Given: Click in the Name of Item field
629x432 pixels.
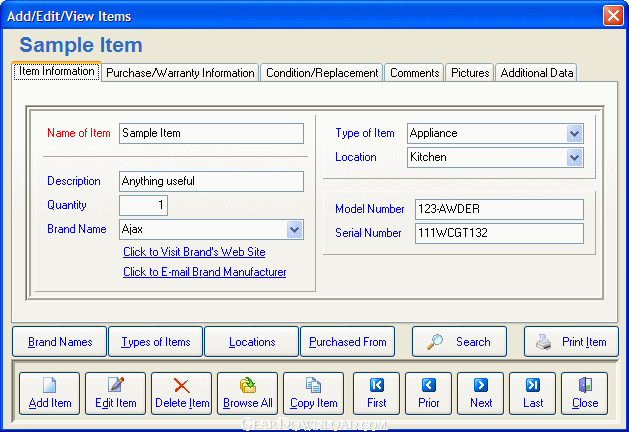Looking at the screenshot, I should pos(211,134).
